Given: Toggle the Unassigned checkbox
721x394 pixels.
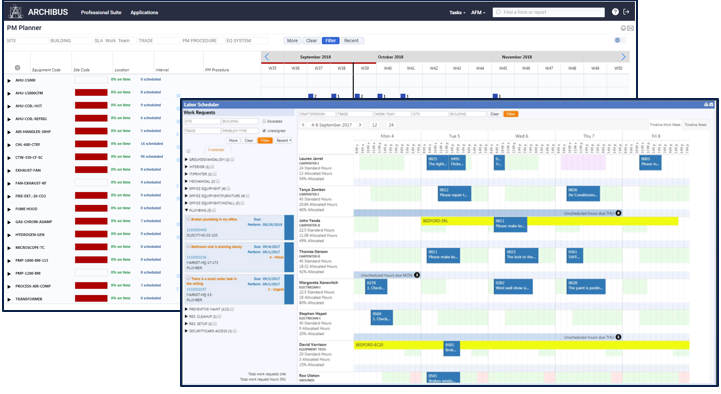Looking at the screenshot, I should point(264,131).
